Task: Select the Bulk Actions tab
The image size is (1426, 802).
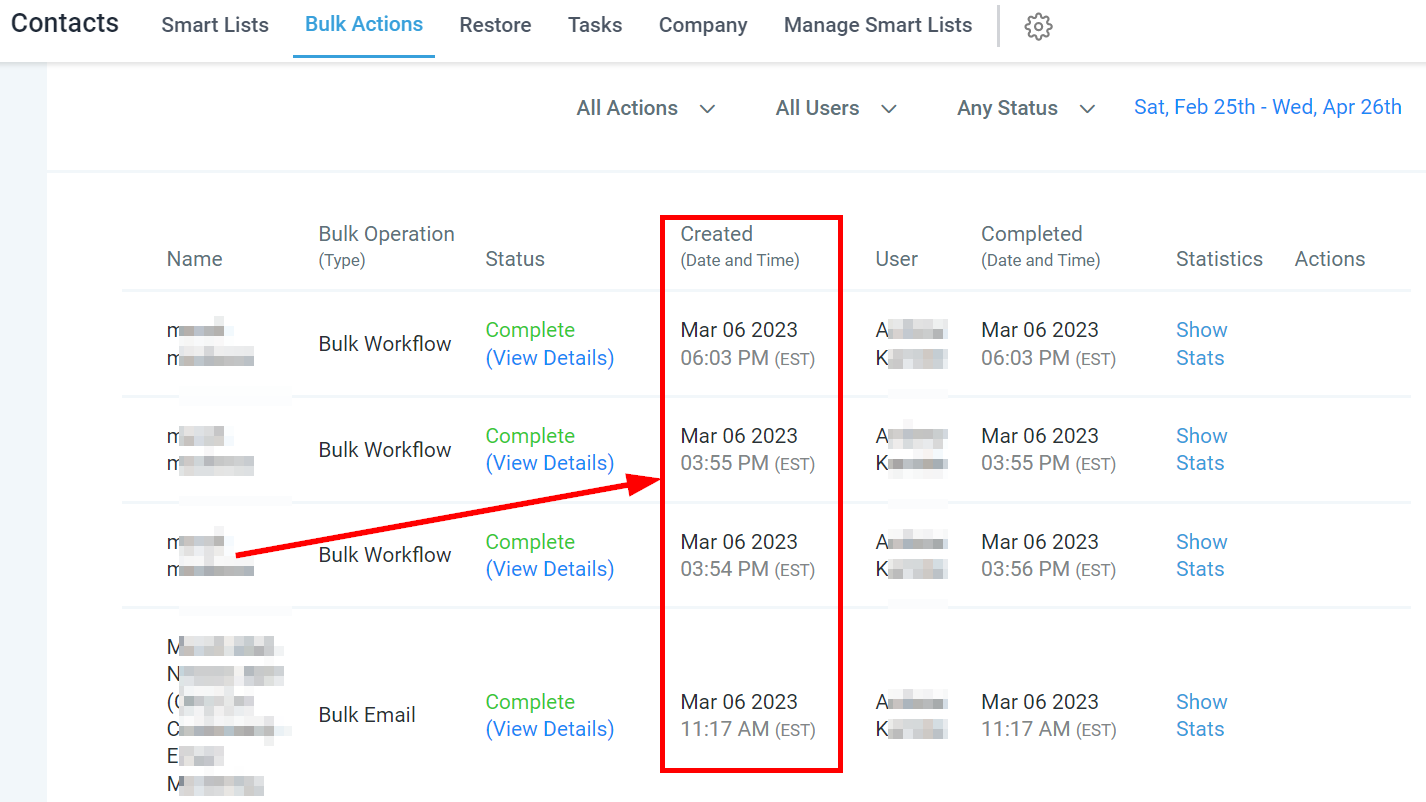Action: pyautogui.click(x=364, y=24)
